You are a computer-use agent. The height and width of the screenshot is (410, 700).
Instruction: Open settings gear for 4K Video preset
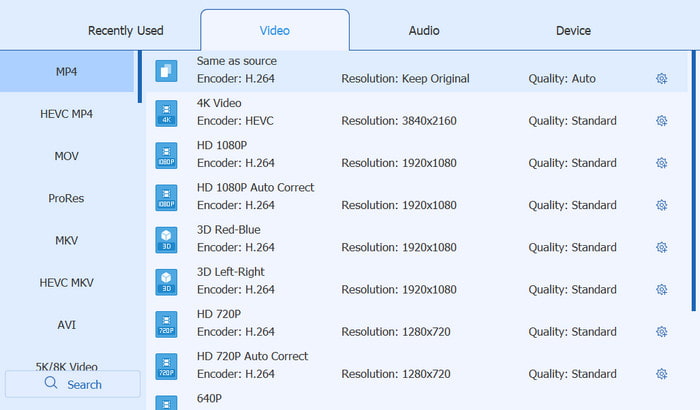662,121
